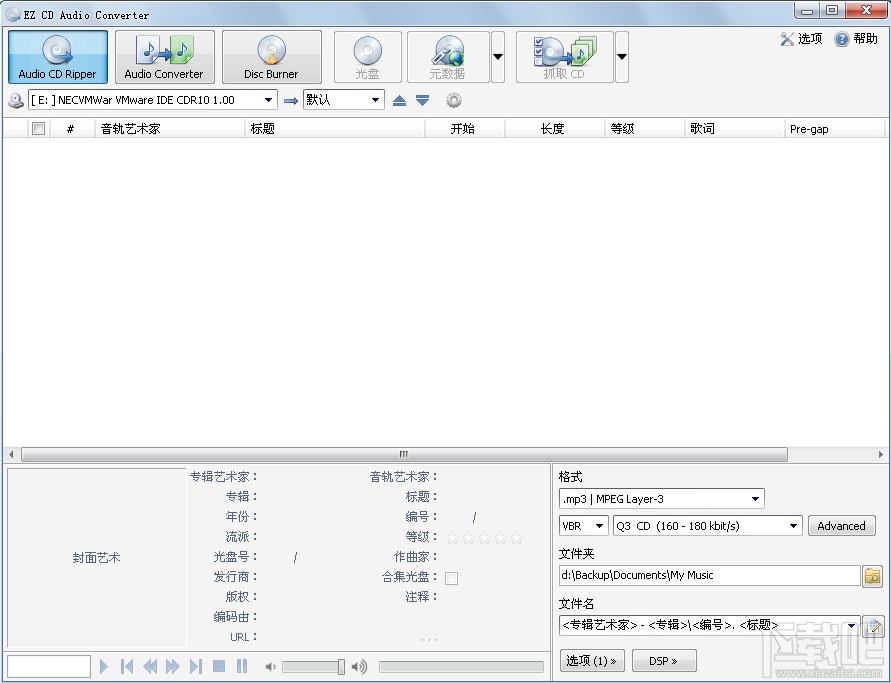Select the Audio CD Ripper tool
The width and height of the screenshot is (891, 683).
(x=57, y=57)
